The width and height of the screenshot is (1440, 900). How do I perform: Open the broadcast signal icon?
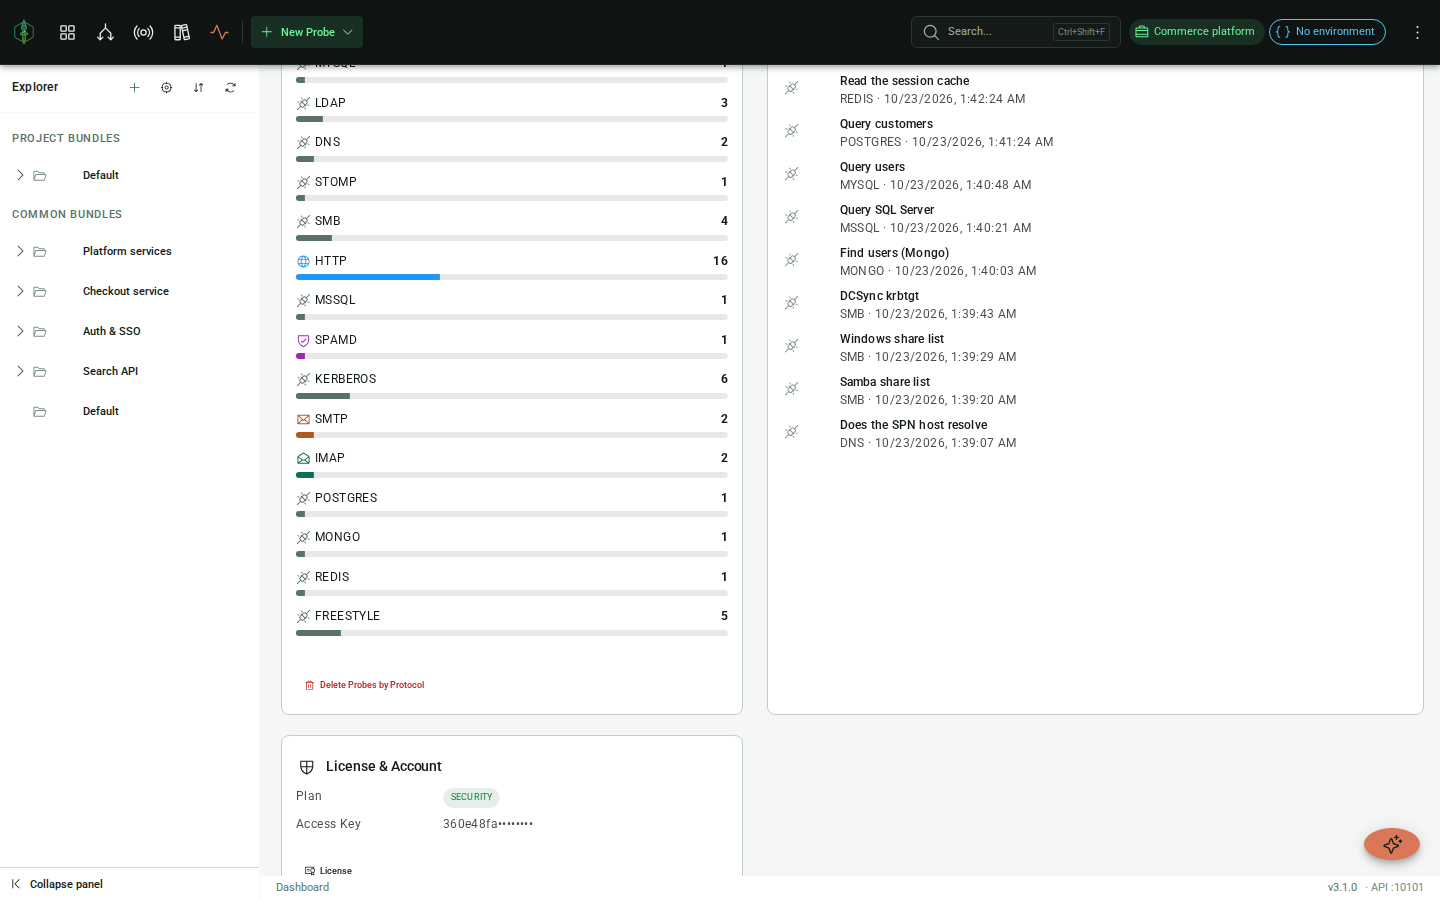tap(143, 32)
